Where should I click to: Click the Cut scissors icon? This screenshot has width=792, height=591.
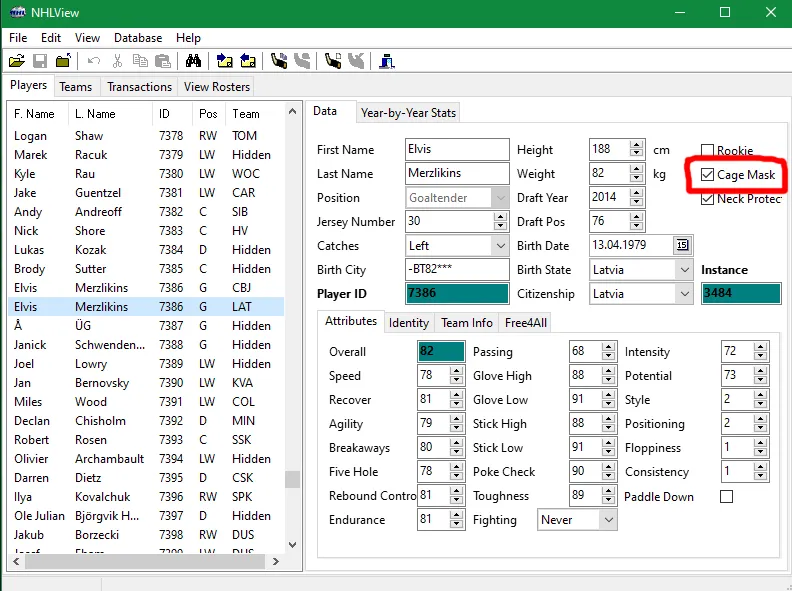tap(117, 61)
